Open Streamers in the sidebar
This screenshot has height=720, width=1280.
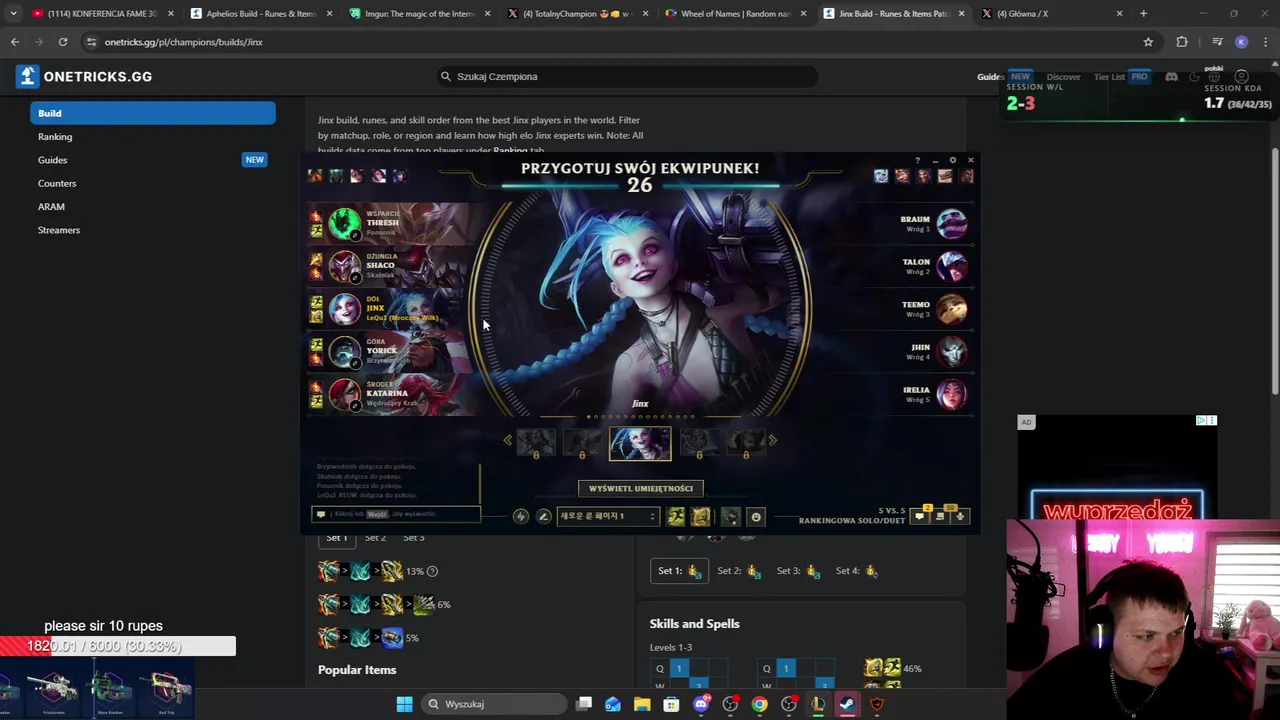pos(59,230)
